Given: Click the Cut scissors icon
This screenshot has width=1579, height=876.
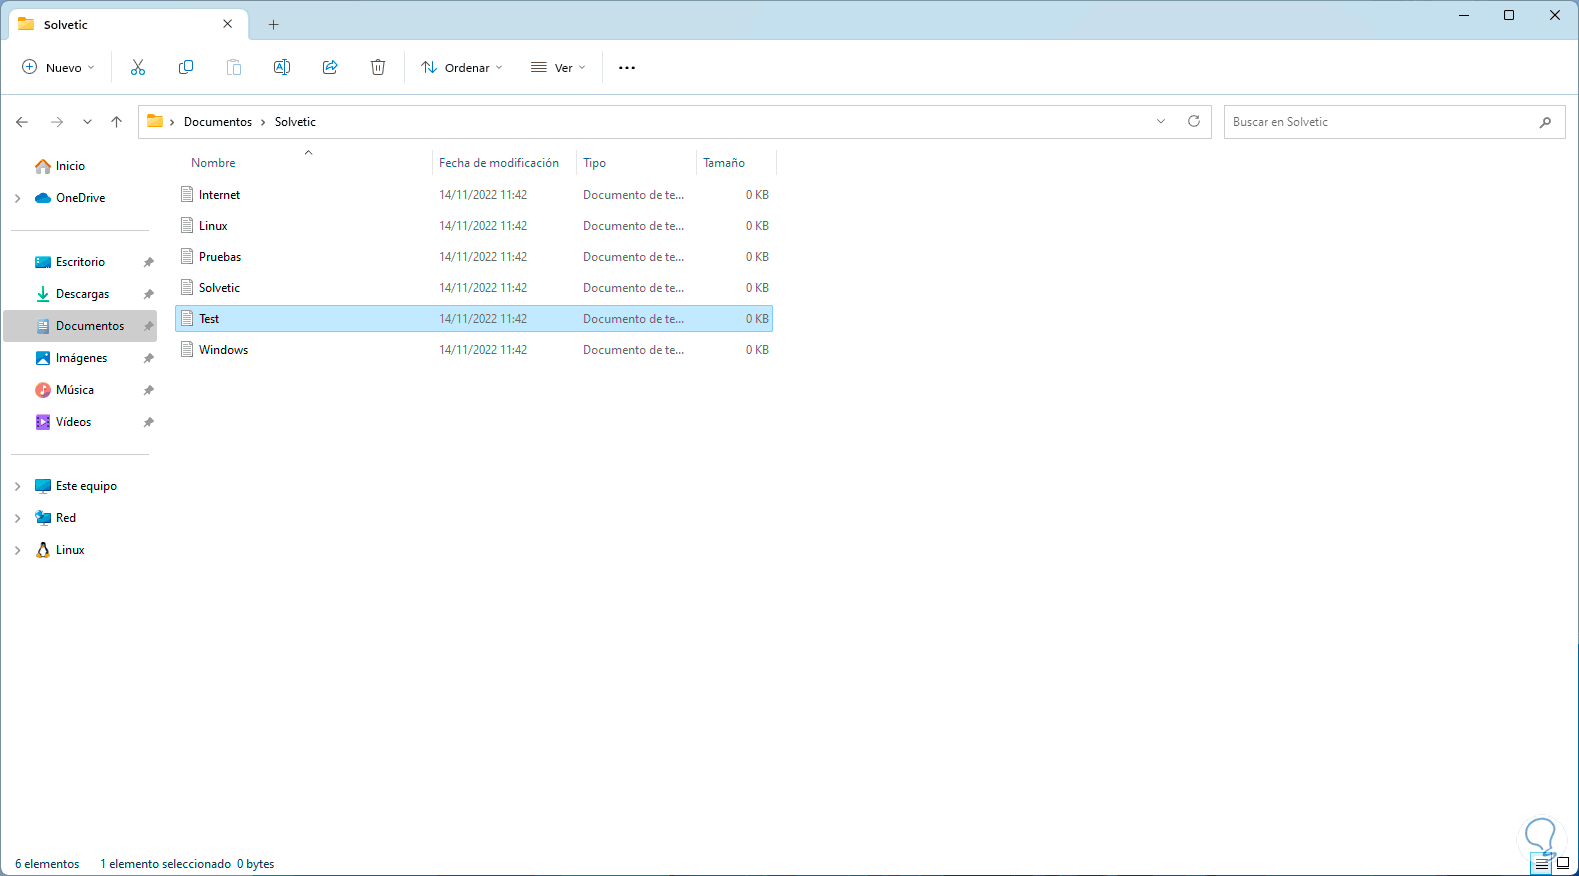Looking at the screenshot, I should (x=138, y=67).
